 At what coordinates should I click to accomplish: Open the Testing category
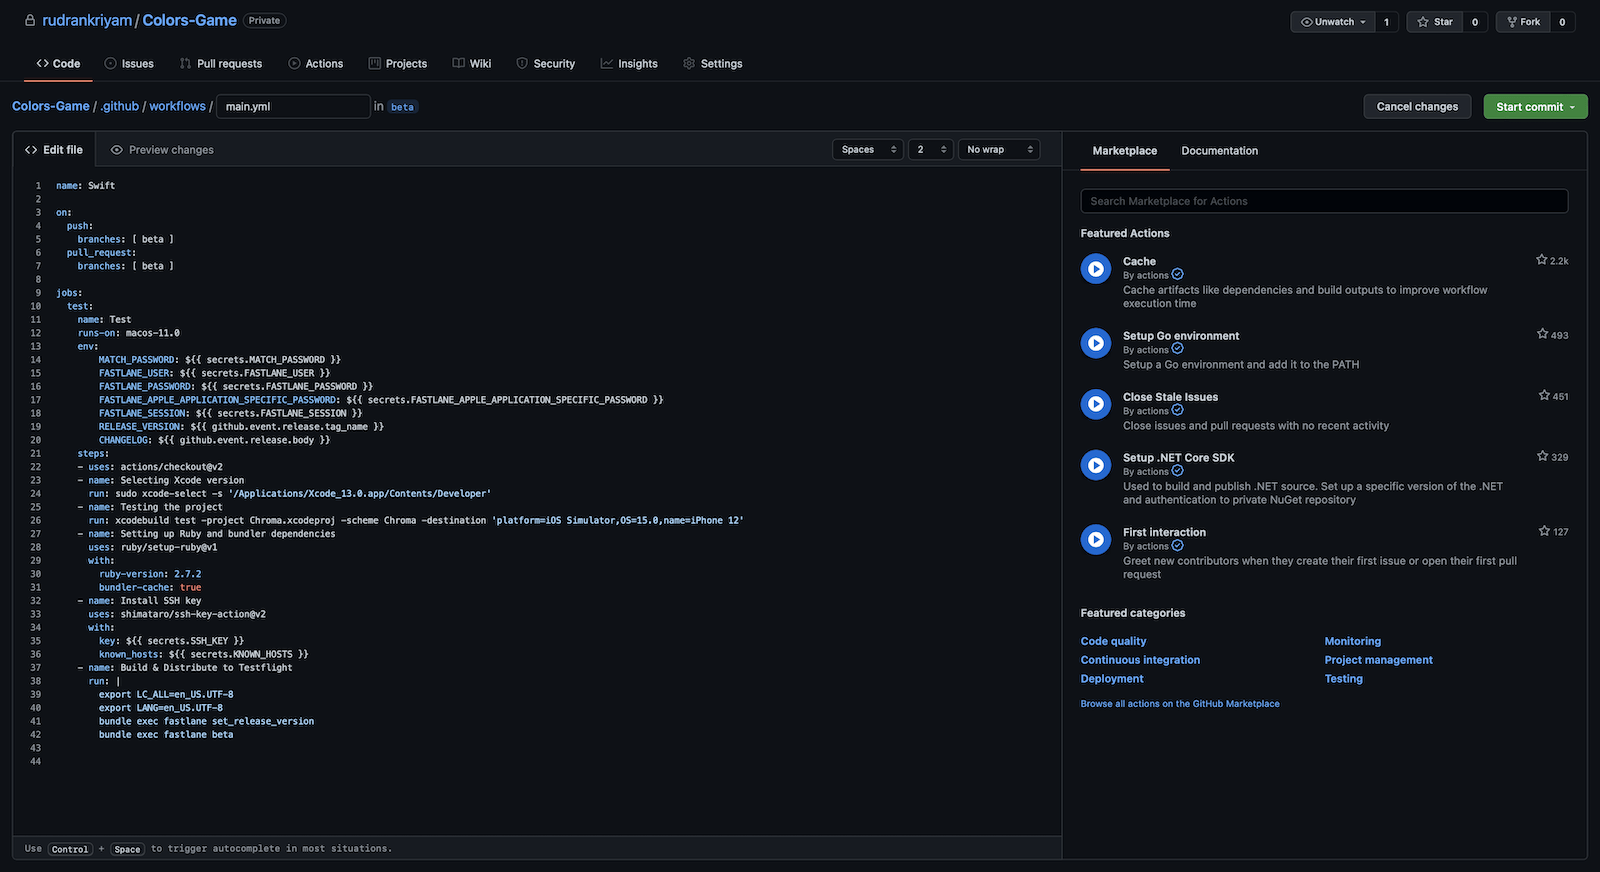click(x=1343, y=679)
